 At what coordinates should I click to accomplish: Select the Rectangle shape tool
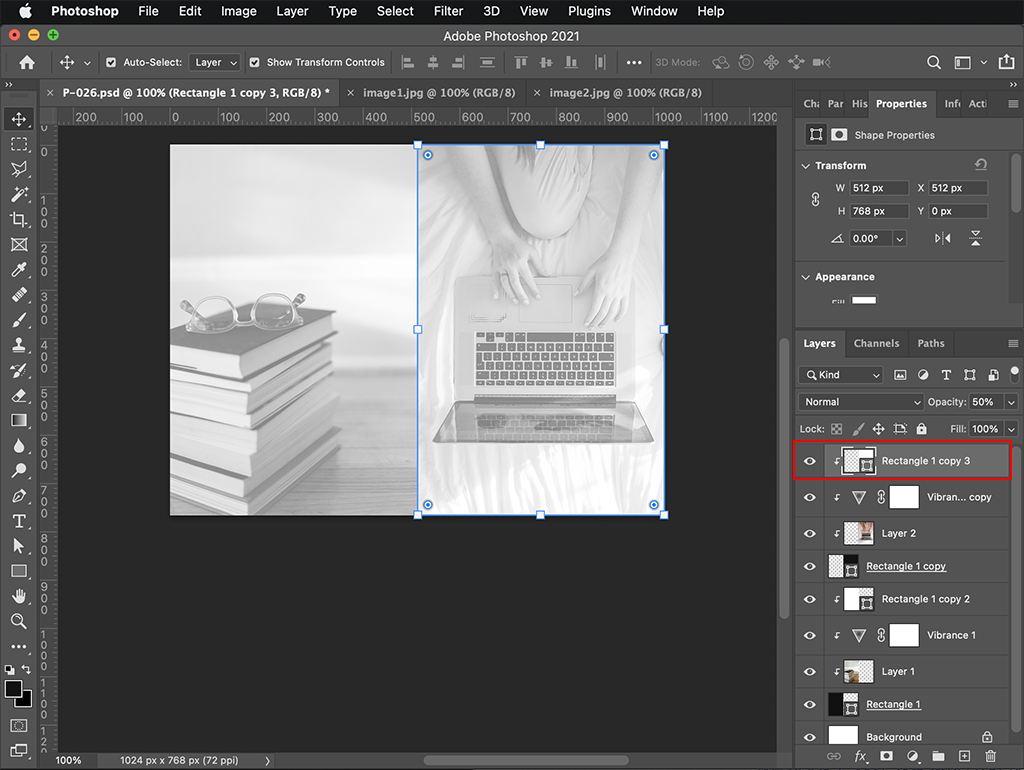(19, 571)
